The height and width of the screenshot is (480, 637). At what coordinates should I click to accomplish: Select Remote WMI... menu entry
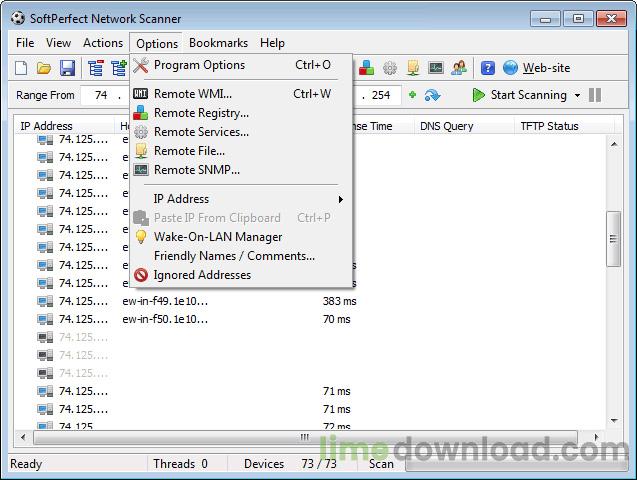coord(241,94)
